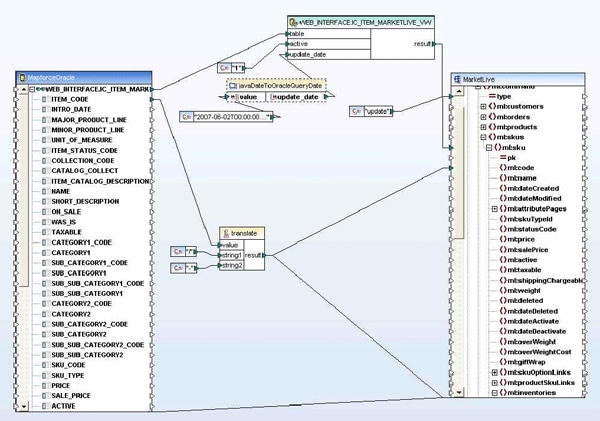The width and height of the screenshot is (600, 421).
Task: Click the MapforceOracle component title icon
Action: click(x=22, y=78)
